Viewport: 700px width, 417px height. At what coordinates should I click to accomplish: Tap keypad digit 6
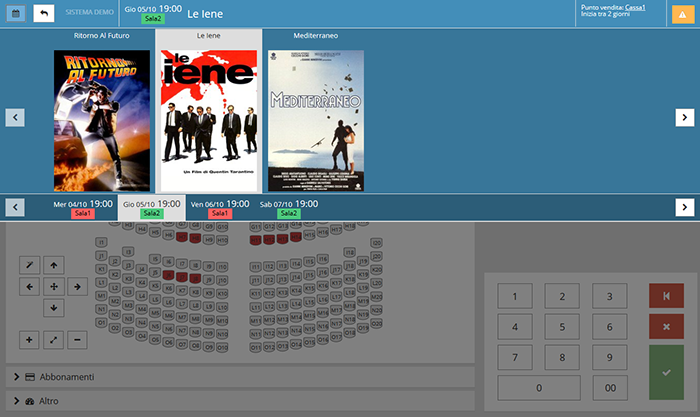(609, 327)
